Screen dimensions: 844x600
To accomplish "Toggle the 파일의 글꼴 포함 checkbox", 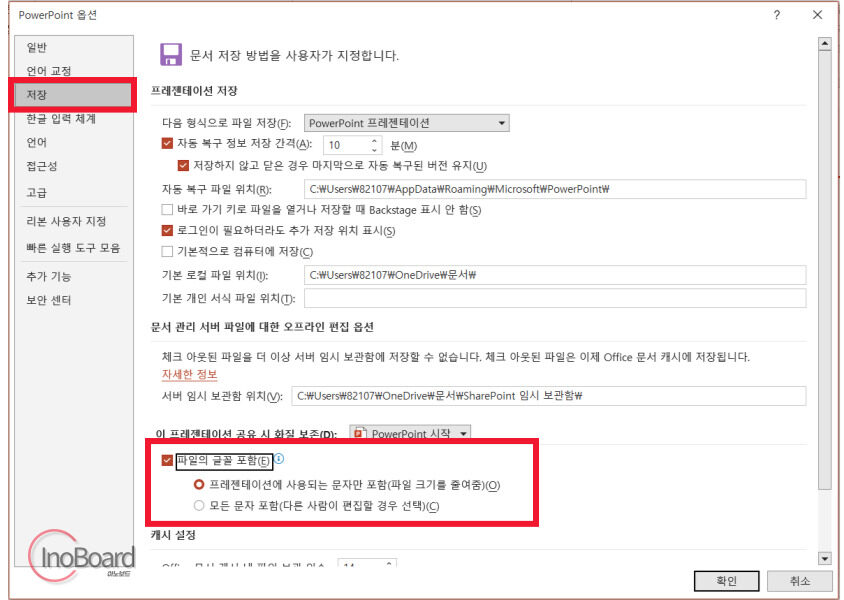I will (x=167, y=460).
